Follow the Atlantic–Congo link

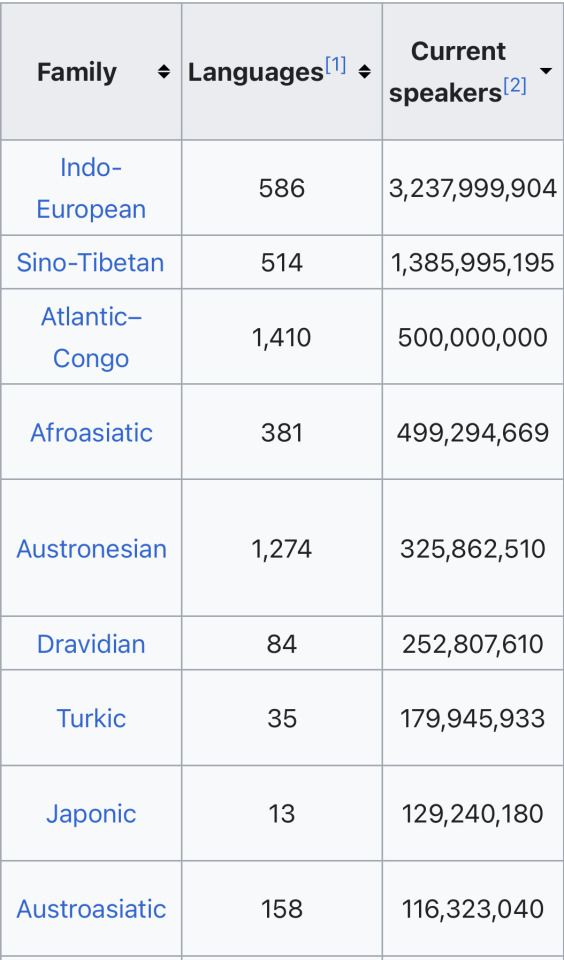[x=91, y=337]
